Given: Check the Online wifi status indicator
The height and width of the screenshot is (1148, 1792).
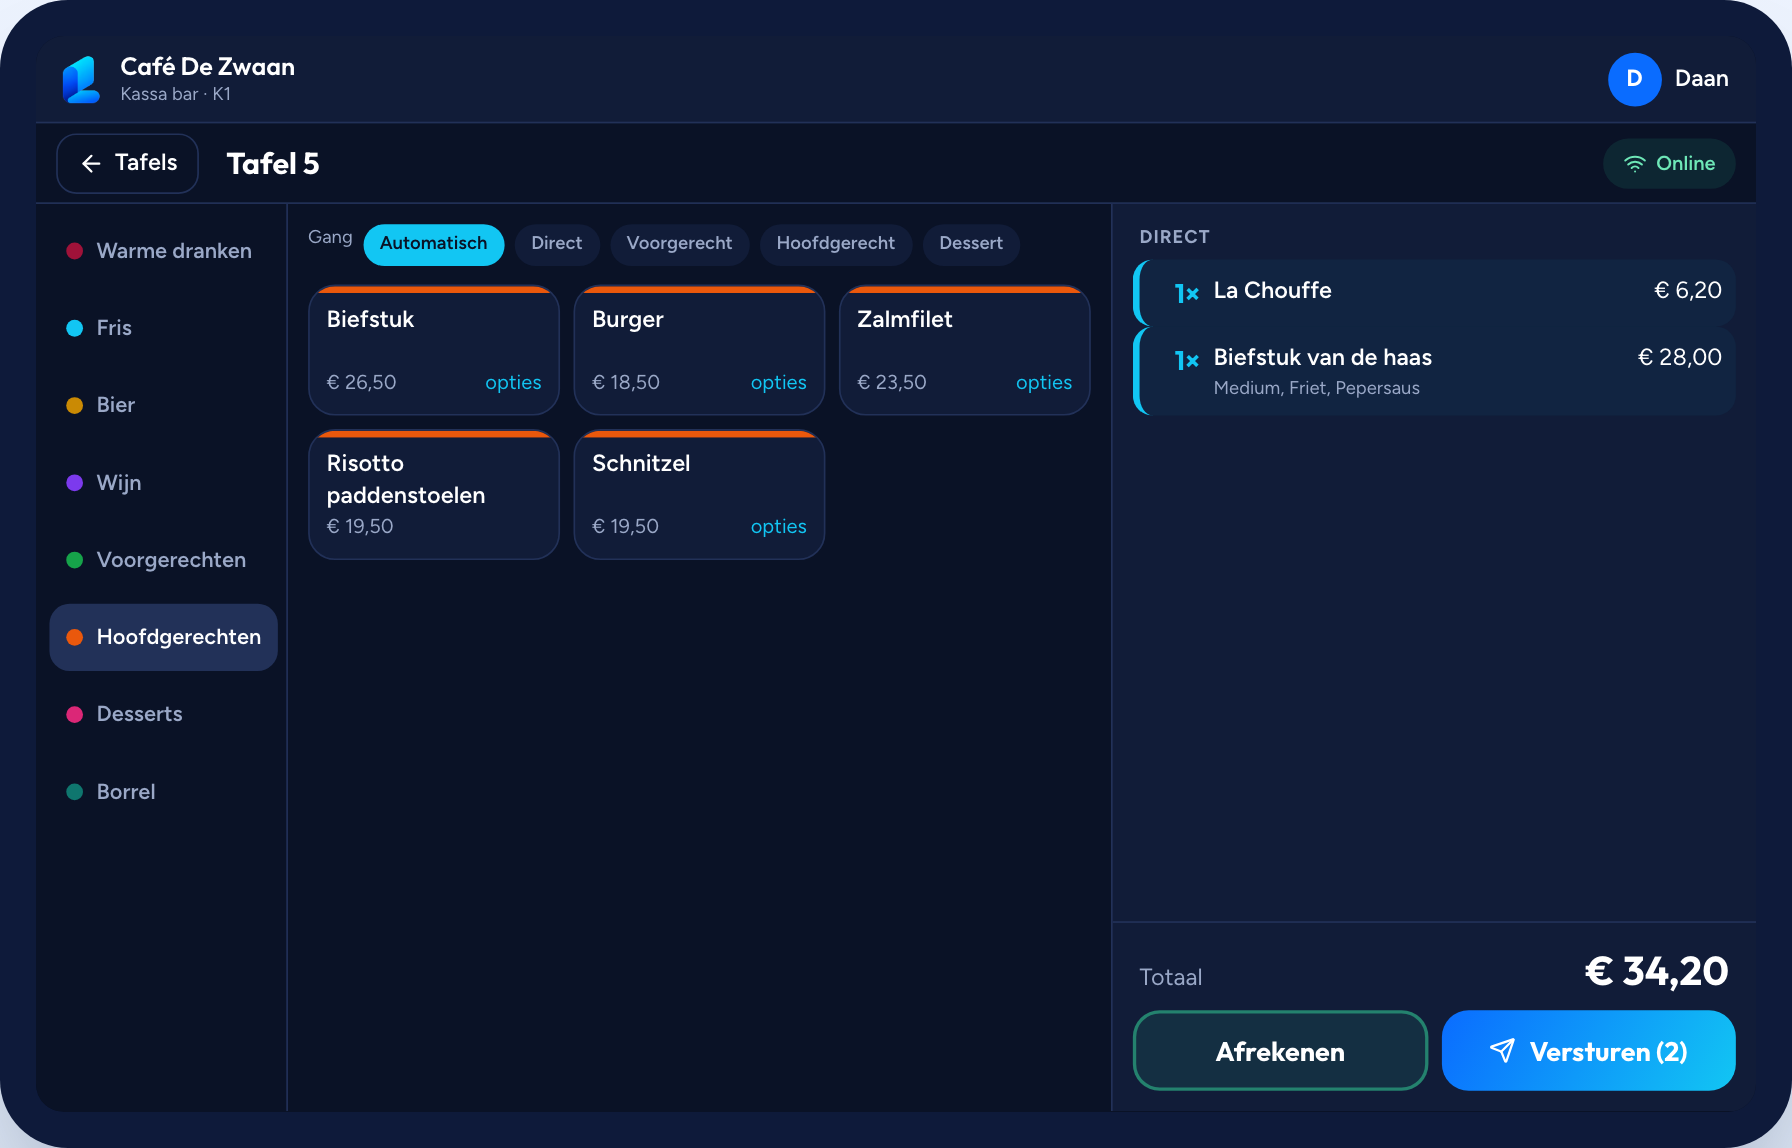Looking at the screenshot, I should [1668, 163].
